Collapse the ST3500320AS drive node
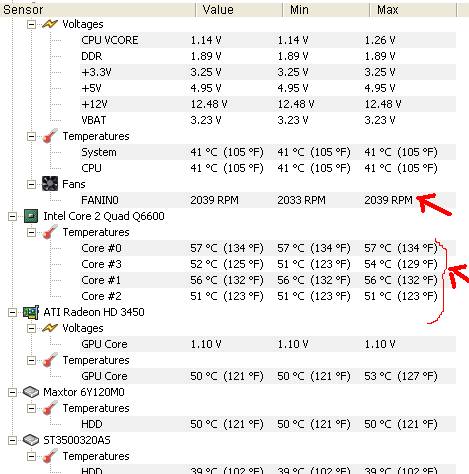 [x=12, y=440]
